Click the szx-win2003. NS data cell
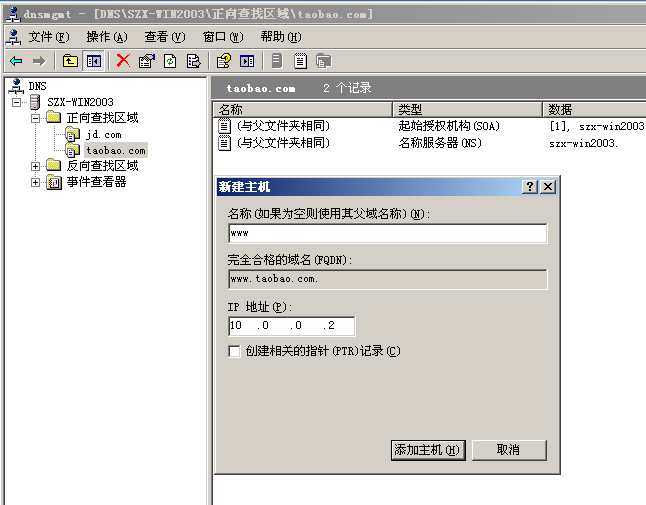The height and width of the screenshot is (505, 646). click(x=583, y=143)
